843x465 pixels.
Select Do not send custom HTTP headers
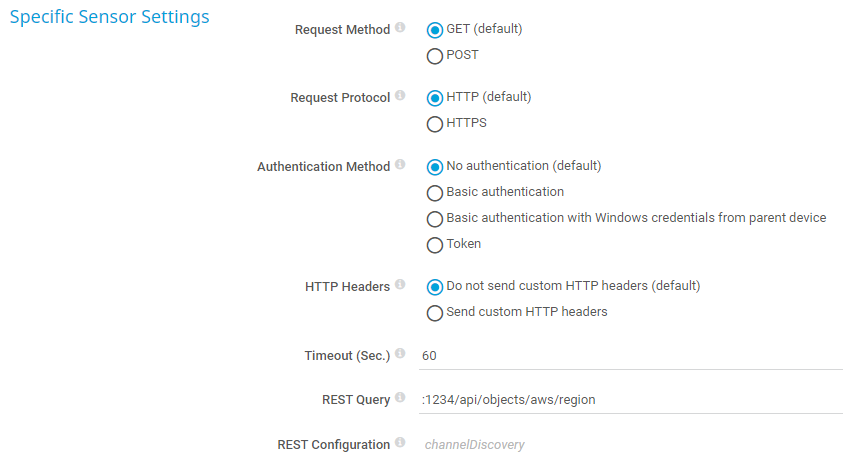(x=435, y=287)
